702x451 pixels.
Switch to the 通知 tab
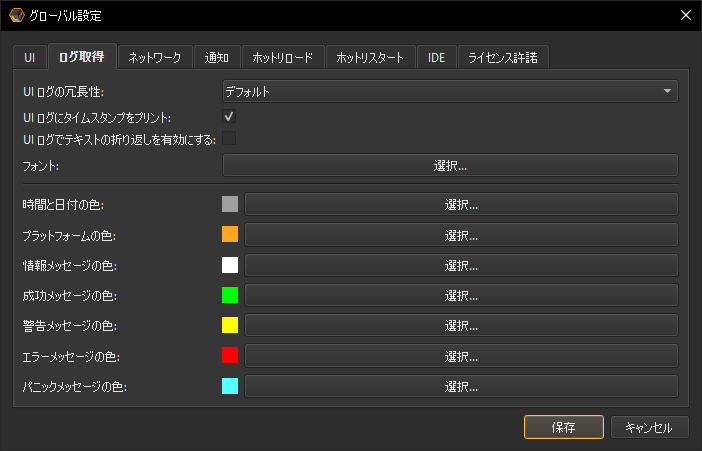(217, 57)
